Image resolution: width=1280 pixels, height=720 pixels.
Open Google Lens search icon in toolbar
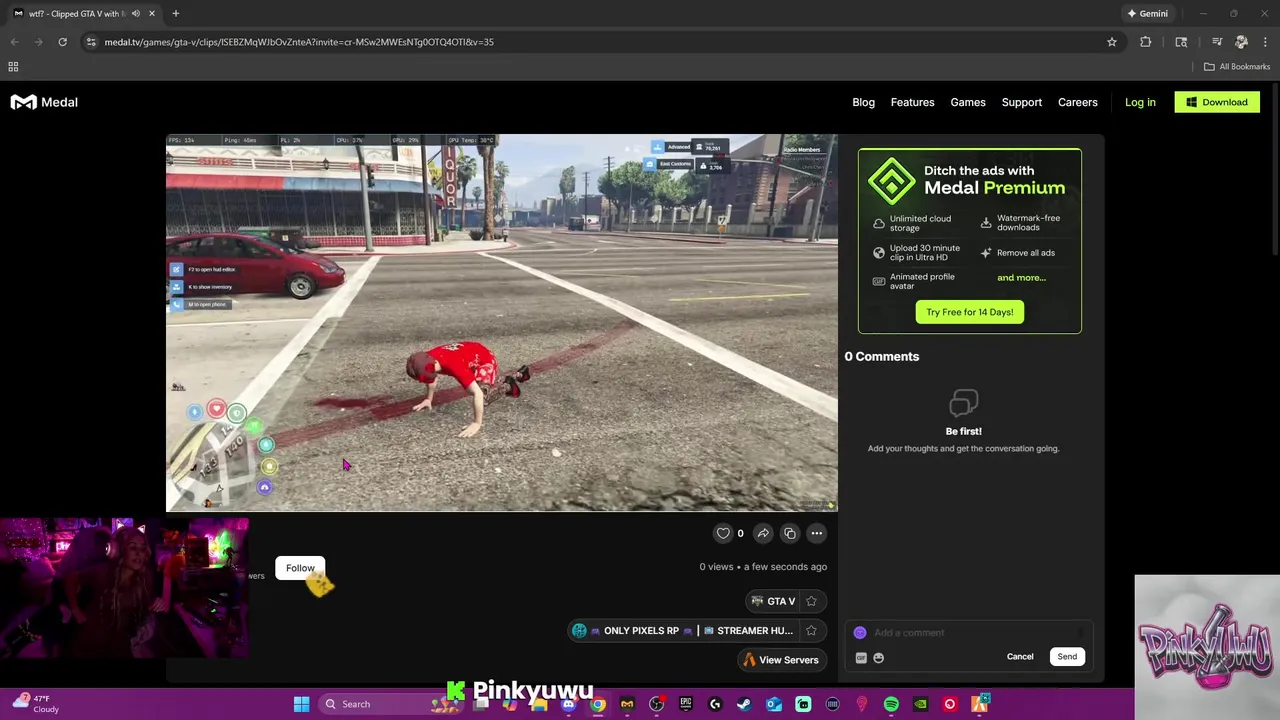(1181, 42)
